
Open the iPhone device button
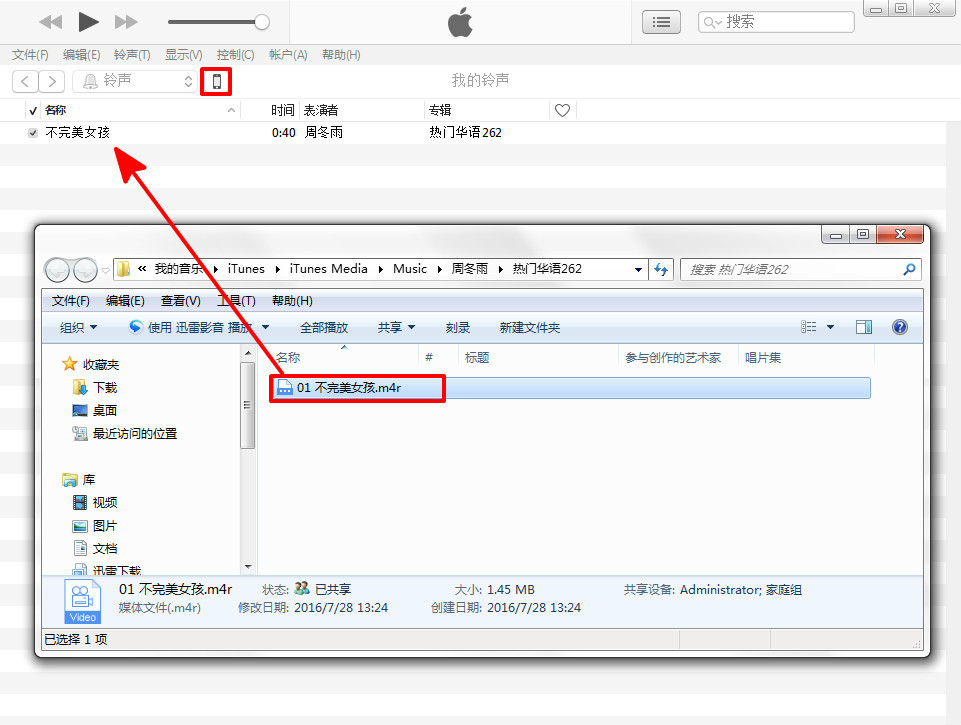(216, 81)
